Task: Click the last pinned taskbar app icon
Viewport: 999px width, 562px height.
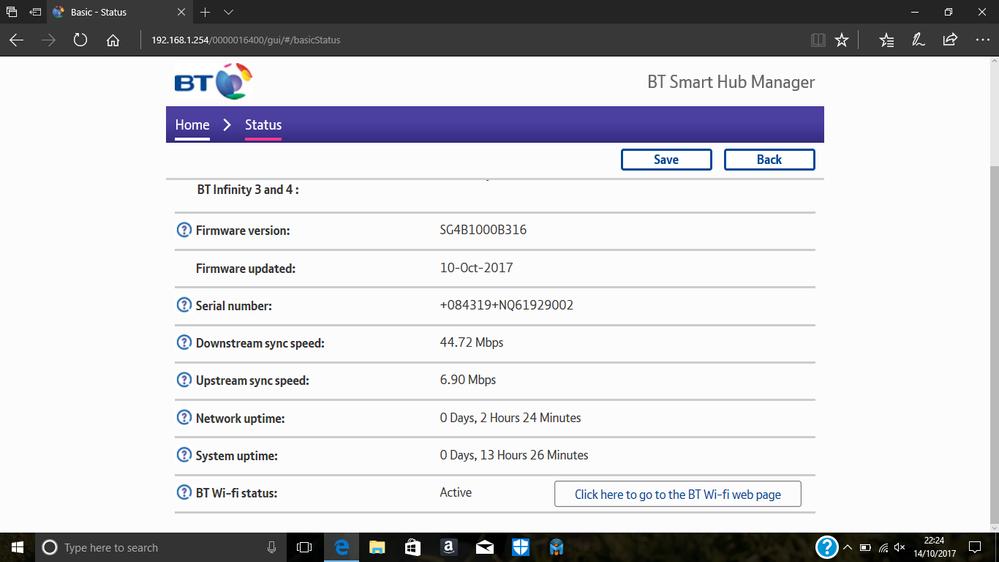Action: (x=556, y=547)
